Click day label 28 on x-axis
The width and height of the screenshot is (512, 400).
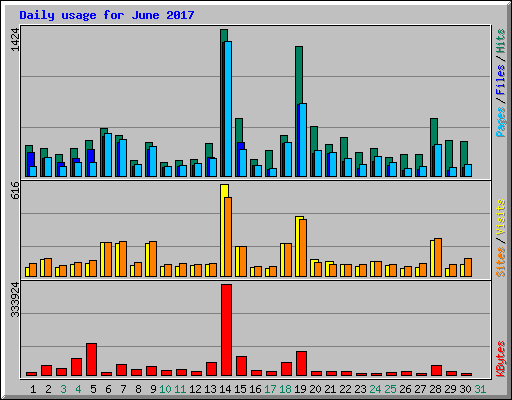click(435, 389)
